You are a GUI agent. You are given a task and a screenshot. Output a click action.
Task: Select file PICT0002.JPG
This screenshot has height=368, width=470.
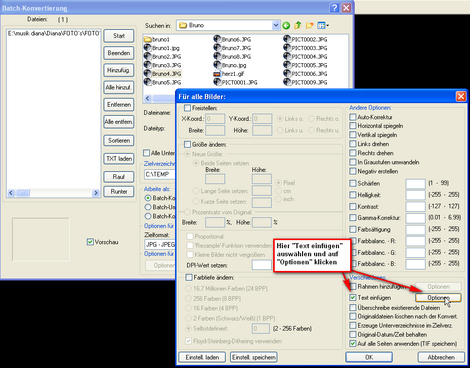[305, 39]
